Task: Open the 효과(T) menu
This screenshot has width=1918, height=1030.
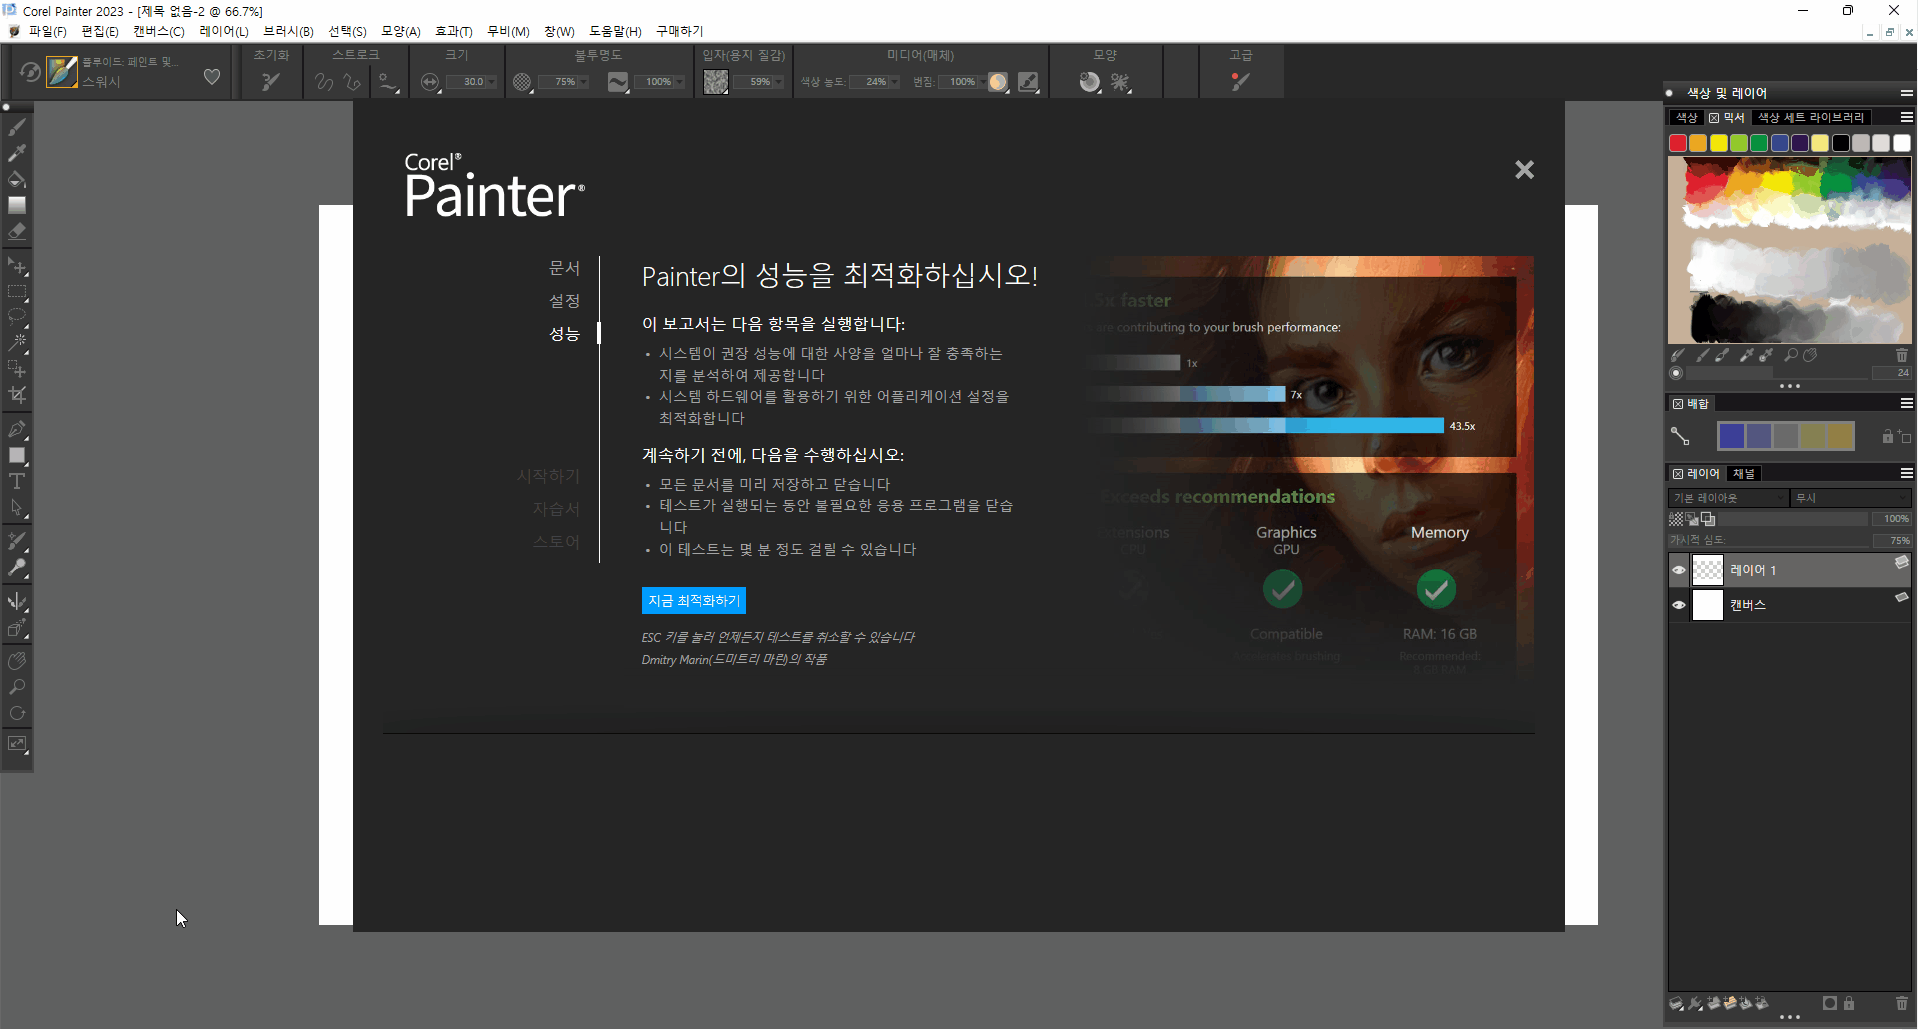Action: click(x=453, y=32)
